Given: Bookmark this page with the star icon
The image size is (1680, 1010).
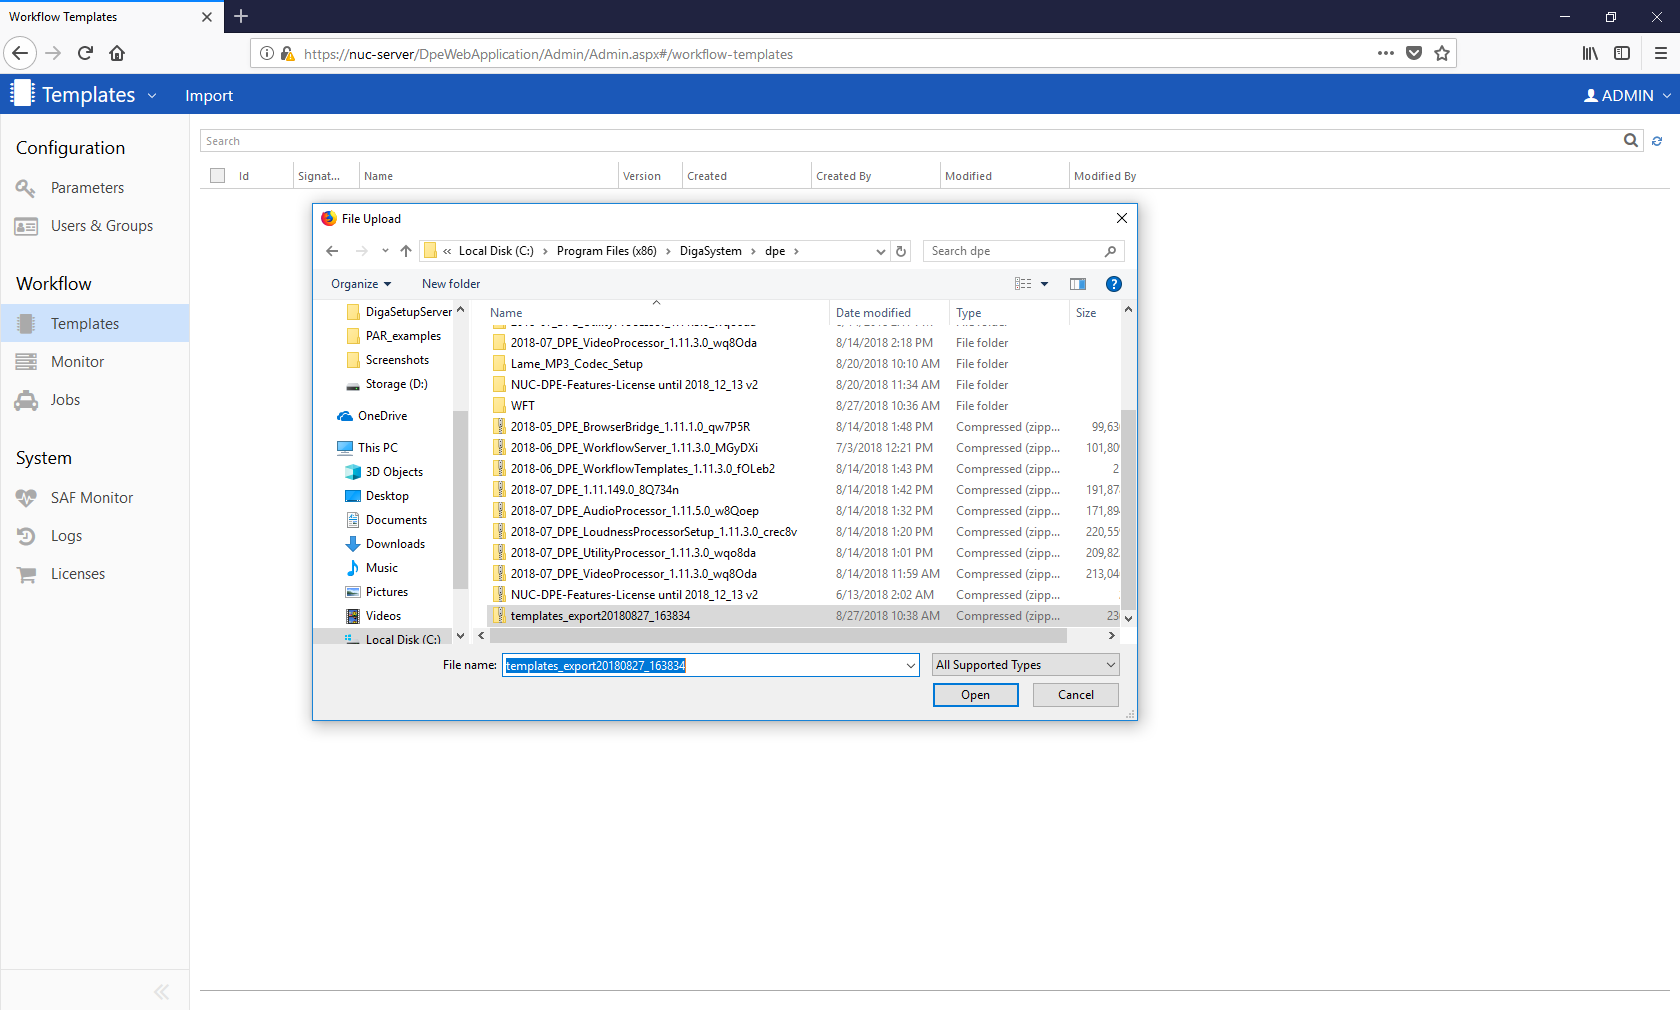Looking at the screenshot, I should pyautogui.click(x=1442, y=54).
